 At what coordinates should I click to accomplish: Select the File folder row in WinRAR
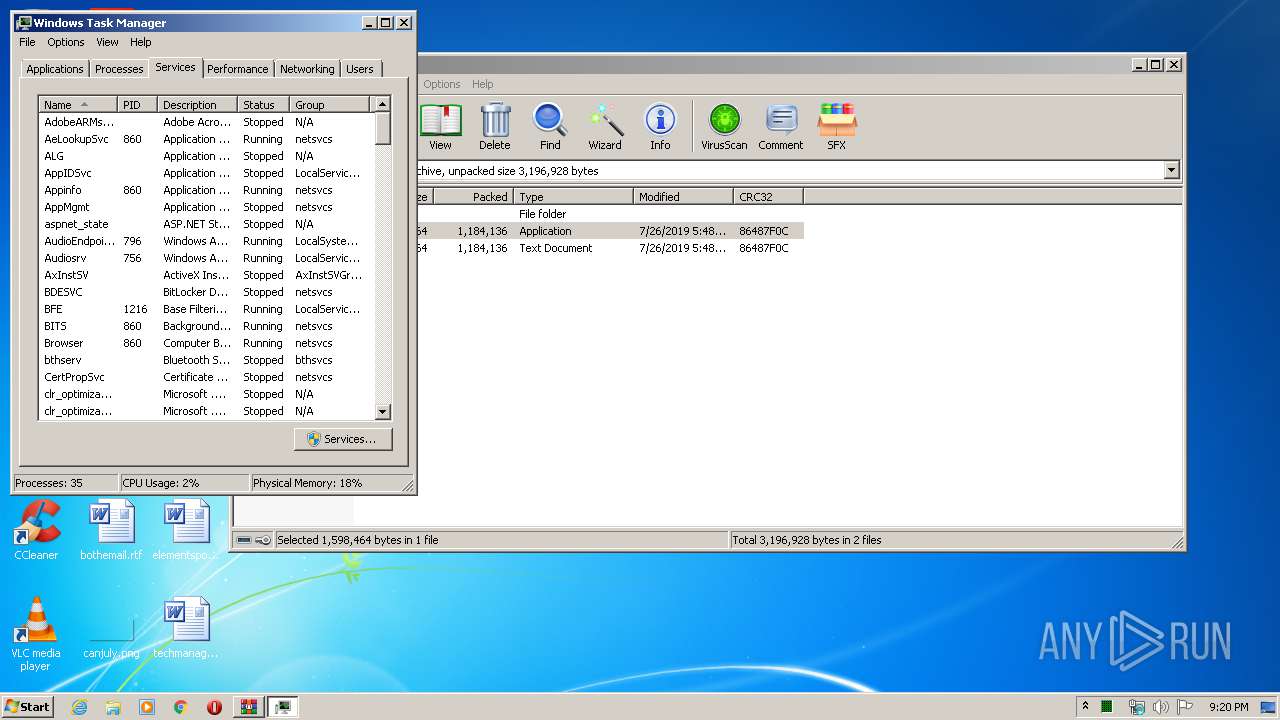click(610, 214)
